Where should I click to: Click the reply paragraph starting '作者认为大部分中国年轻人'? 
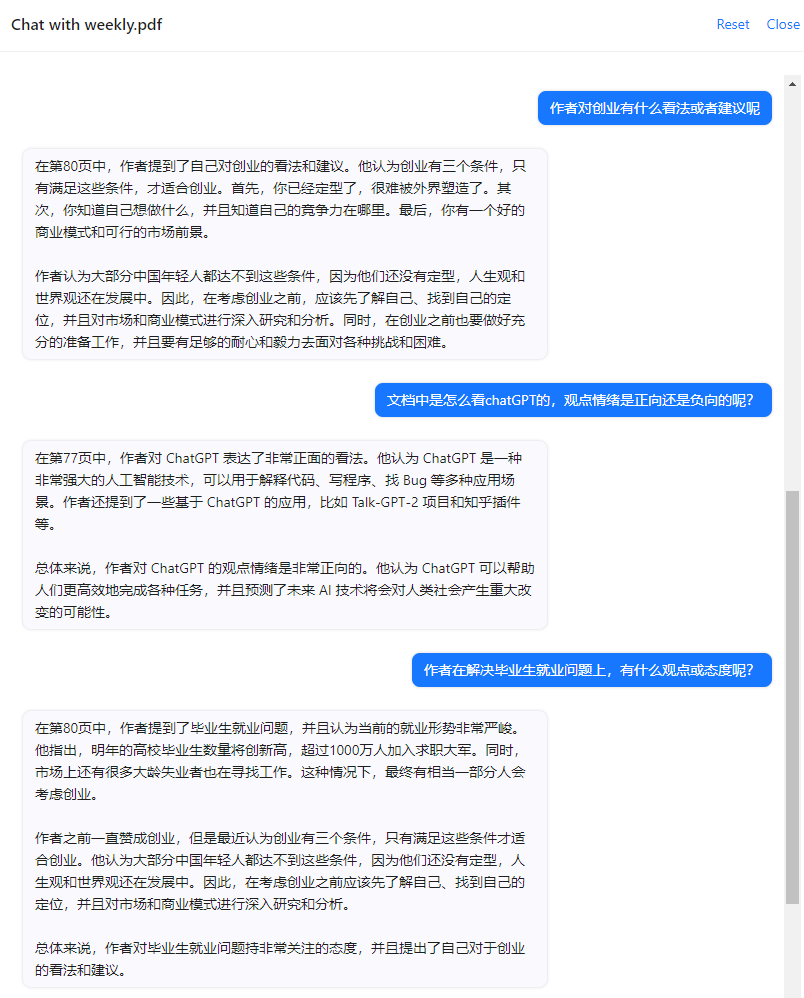[280, 309]
